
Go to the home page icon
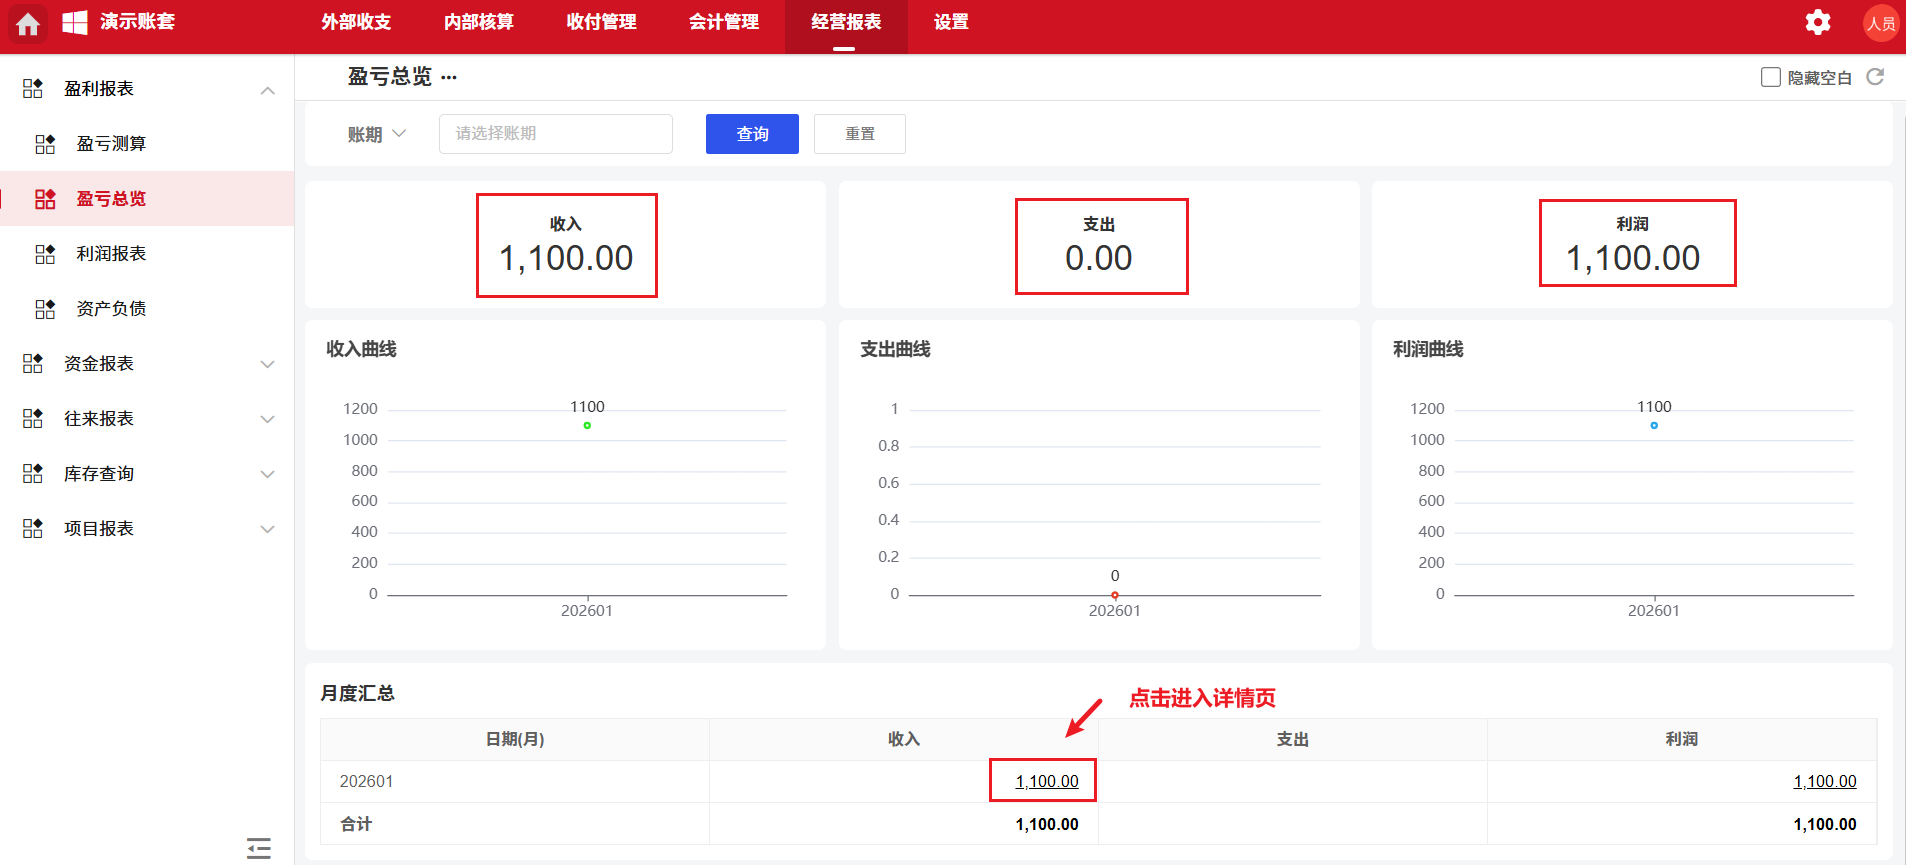[x=28, y=23]
